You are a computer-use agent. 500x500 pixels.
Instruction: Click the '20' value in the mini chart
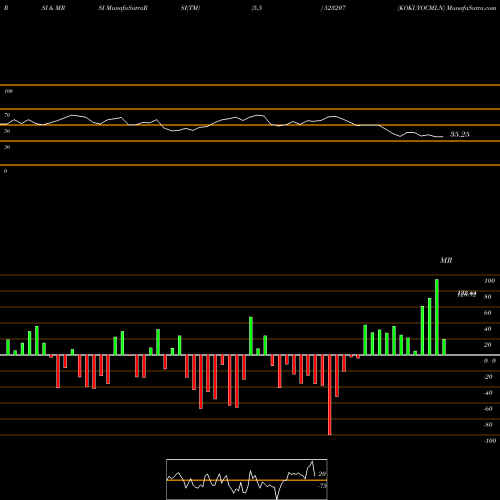(322, 474)
